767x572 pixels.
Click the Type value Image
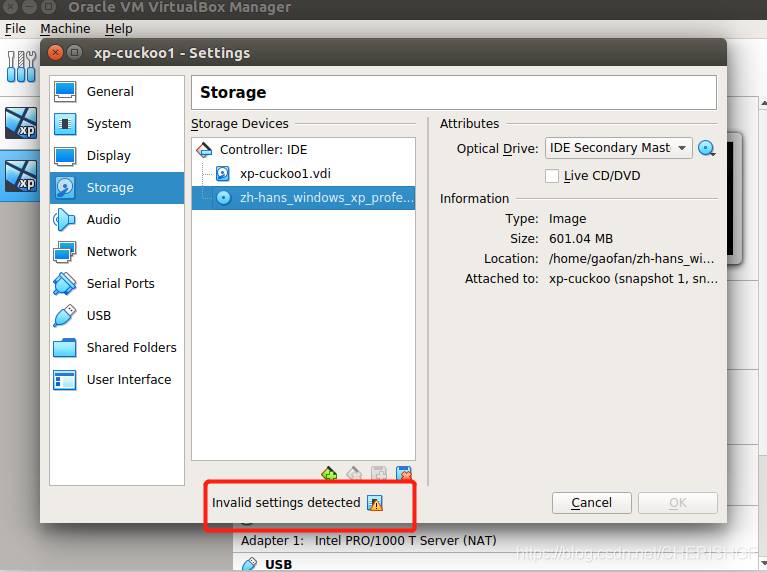(567, 219)
